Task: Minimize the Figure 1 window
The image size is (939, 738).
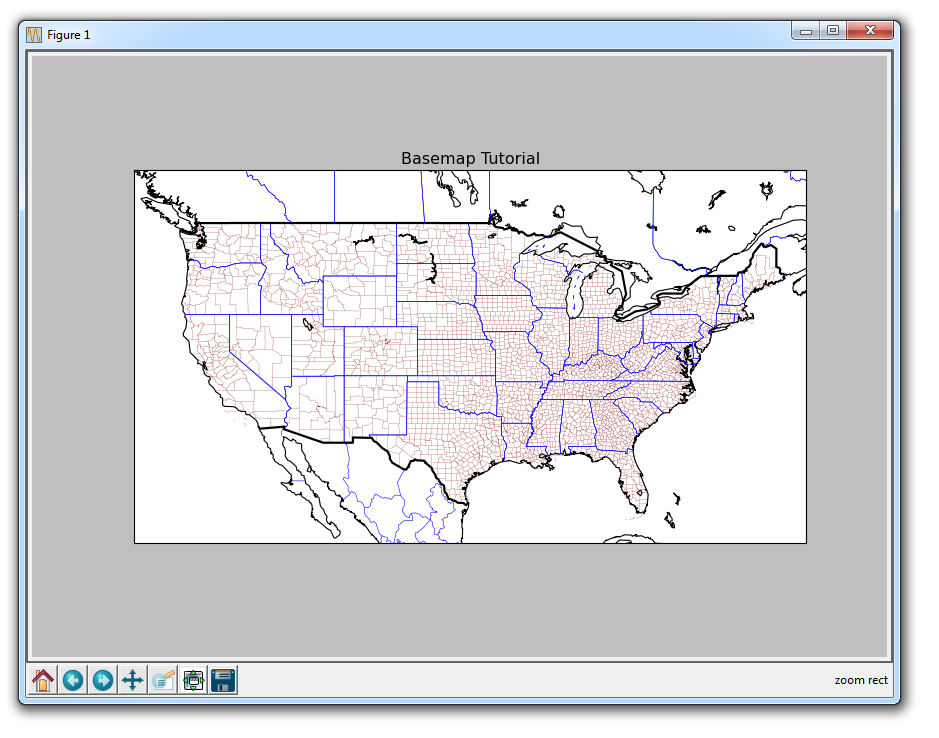Action: (805, 31)
